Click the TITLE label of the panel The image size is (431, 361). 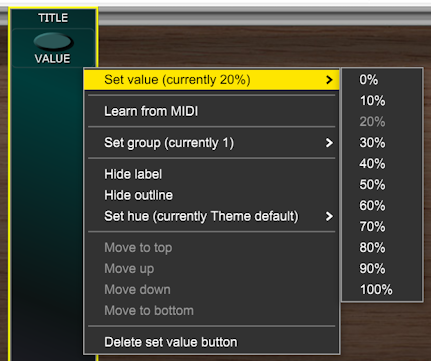(x=53, y=18)
